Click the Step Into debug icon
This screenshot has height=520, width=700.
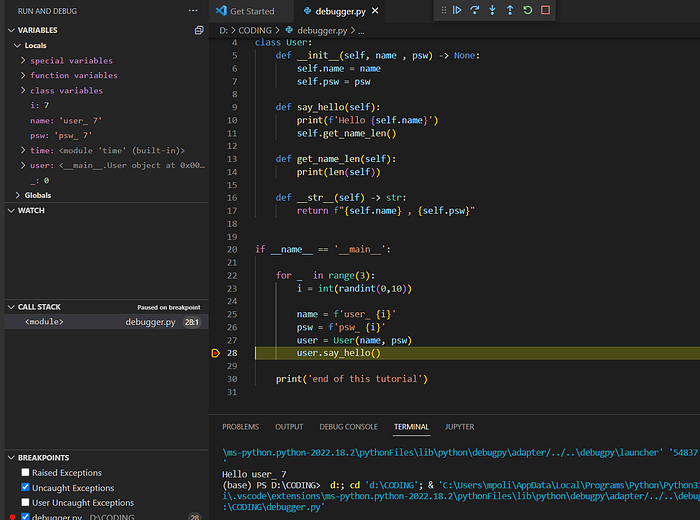pyautogui.click(x=492, y=10)
